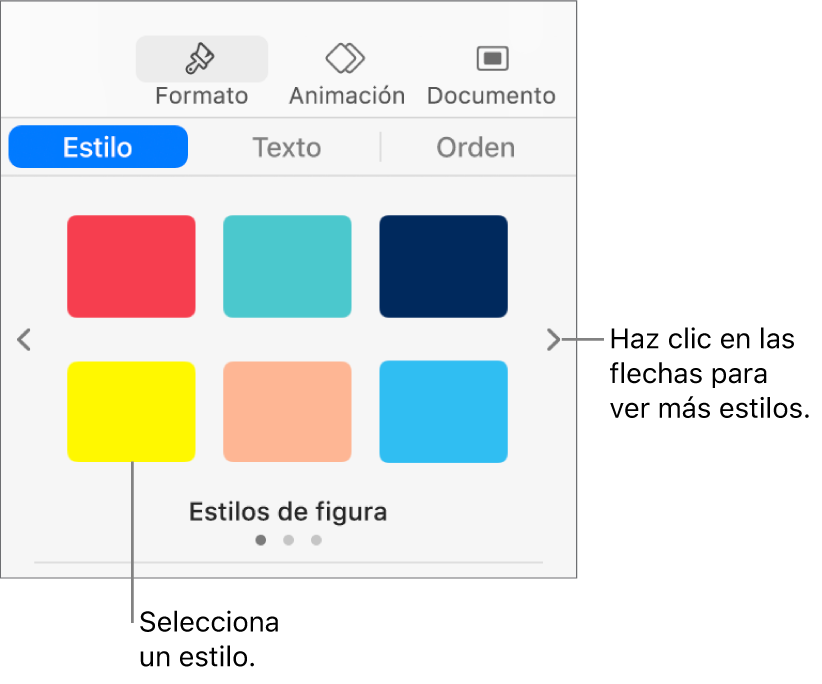The height and width of the screenshot is (684, 822).
Task: Click the Animación diamond icon
Action: 346,59
